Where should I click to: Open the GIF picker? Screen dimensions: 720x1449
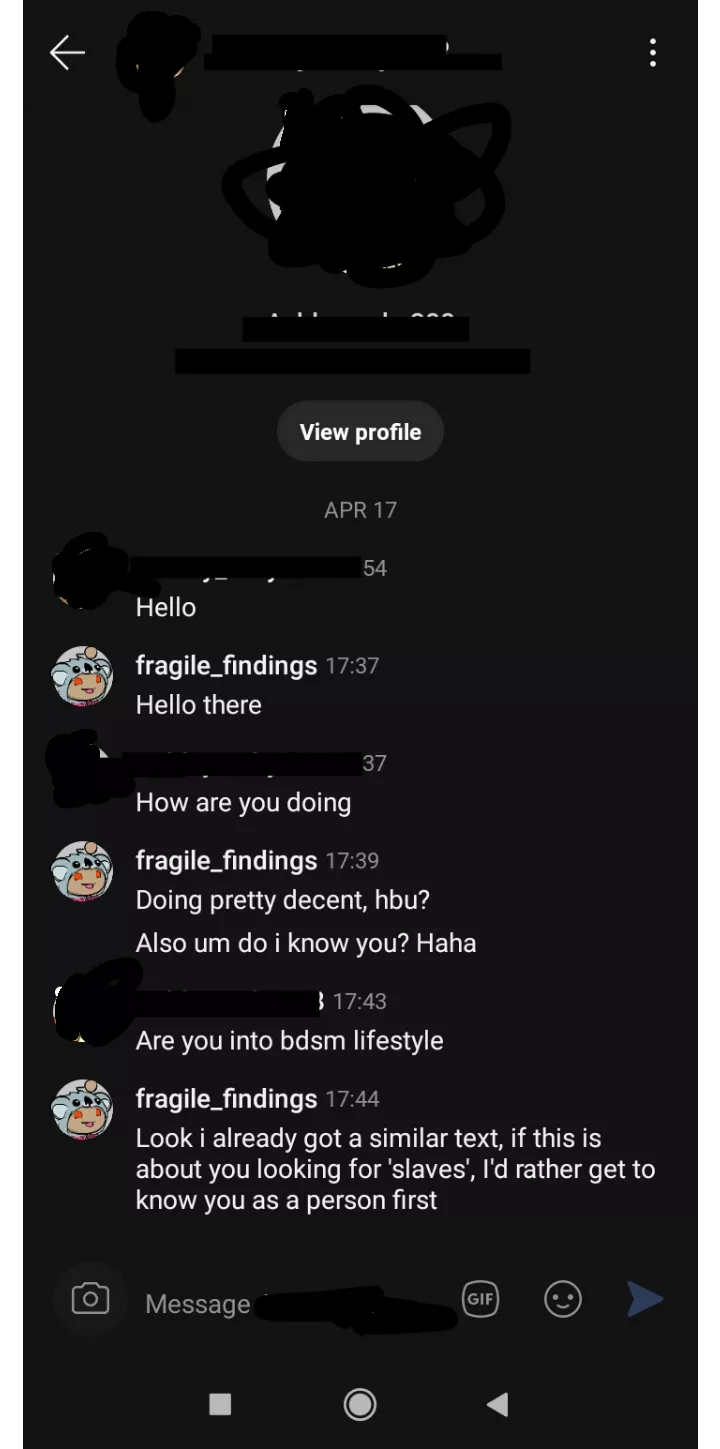click(x=481, y=1299)
